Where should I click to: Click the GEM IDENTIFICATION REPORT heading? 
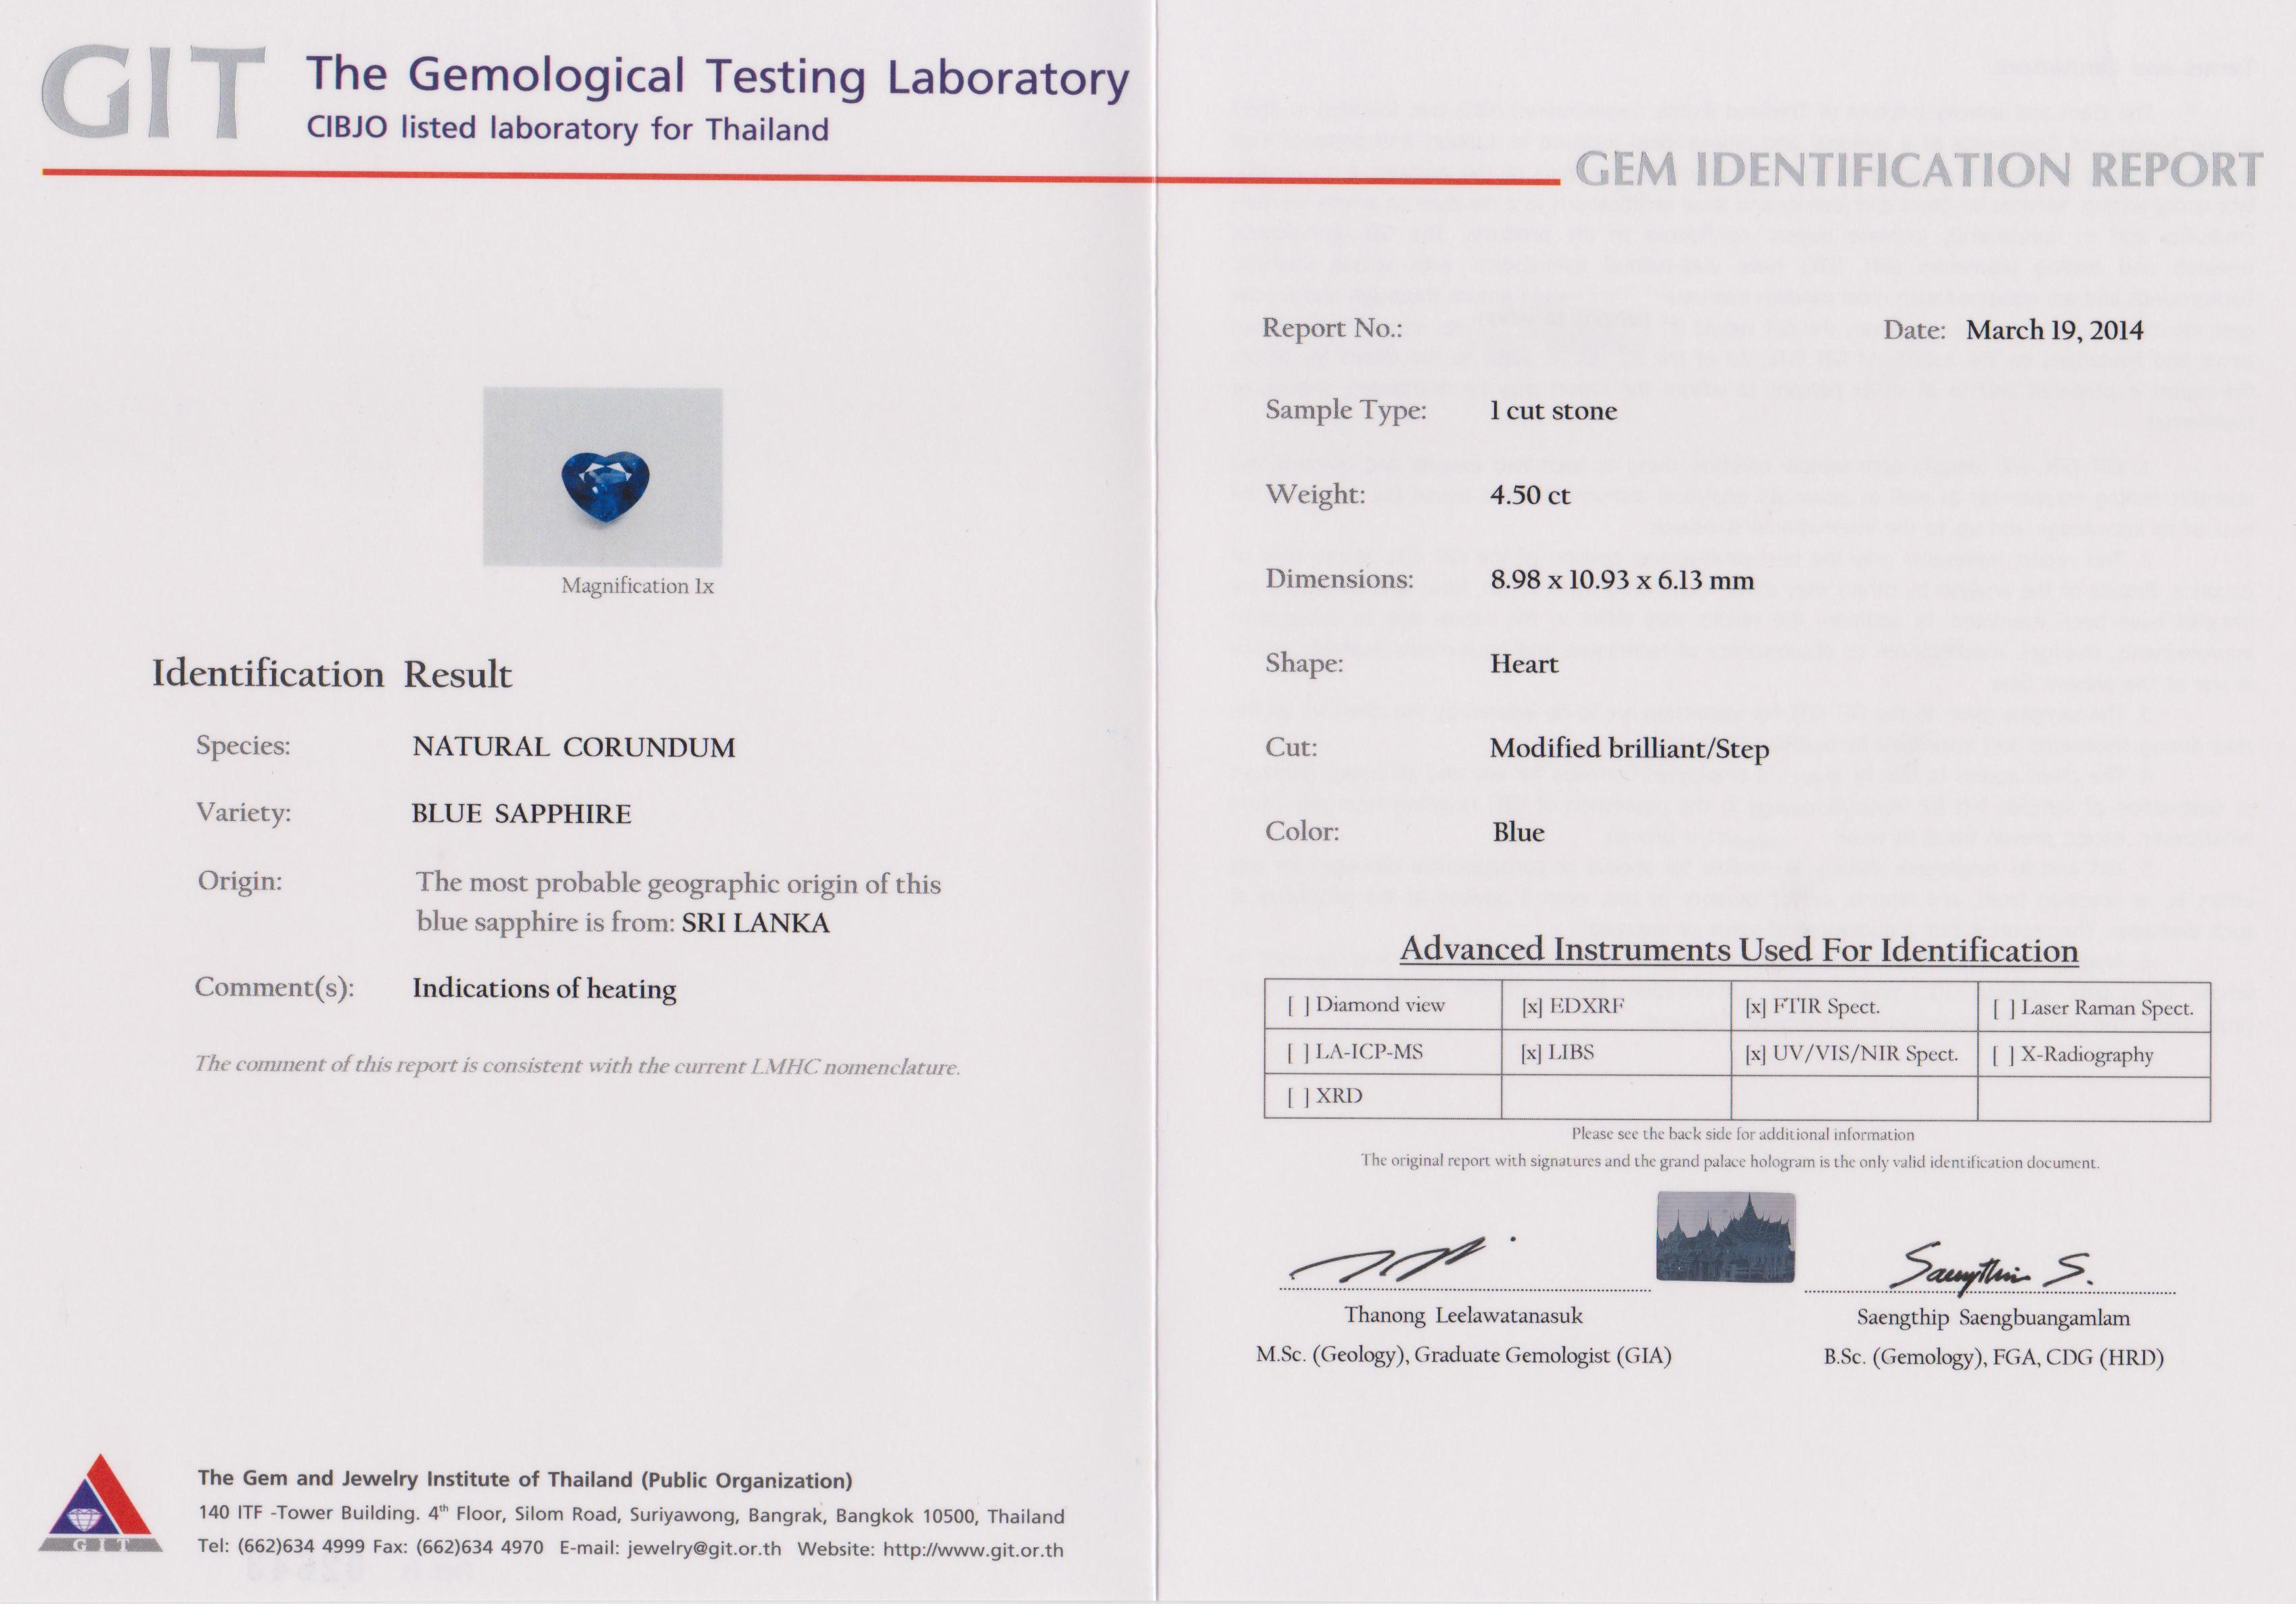[x=1918, y=169]
